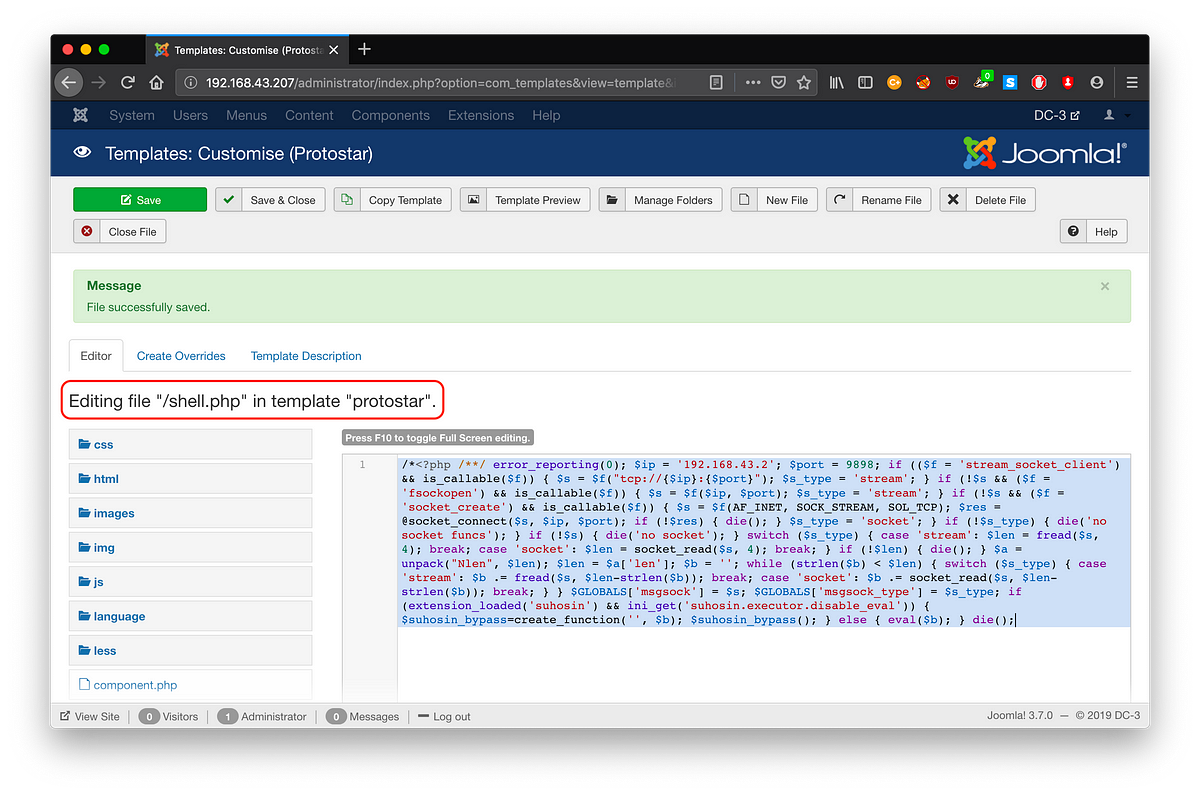
Task: Click Messages counter in status bar
Action: click(363, 716)
